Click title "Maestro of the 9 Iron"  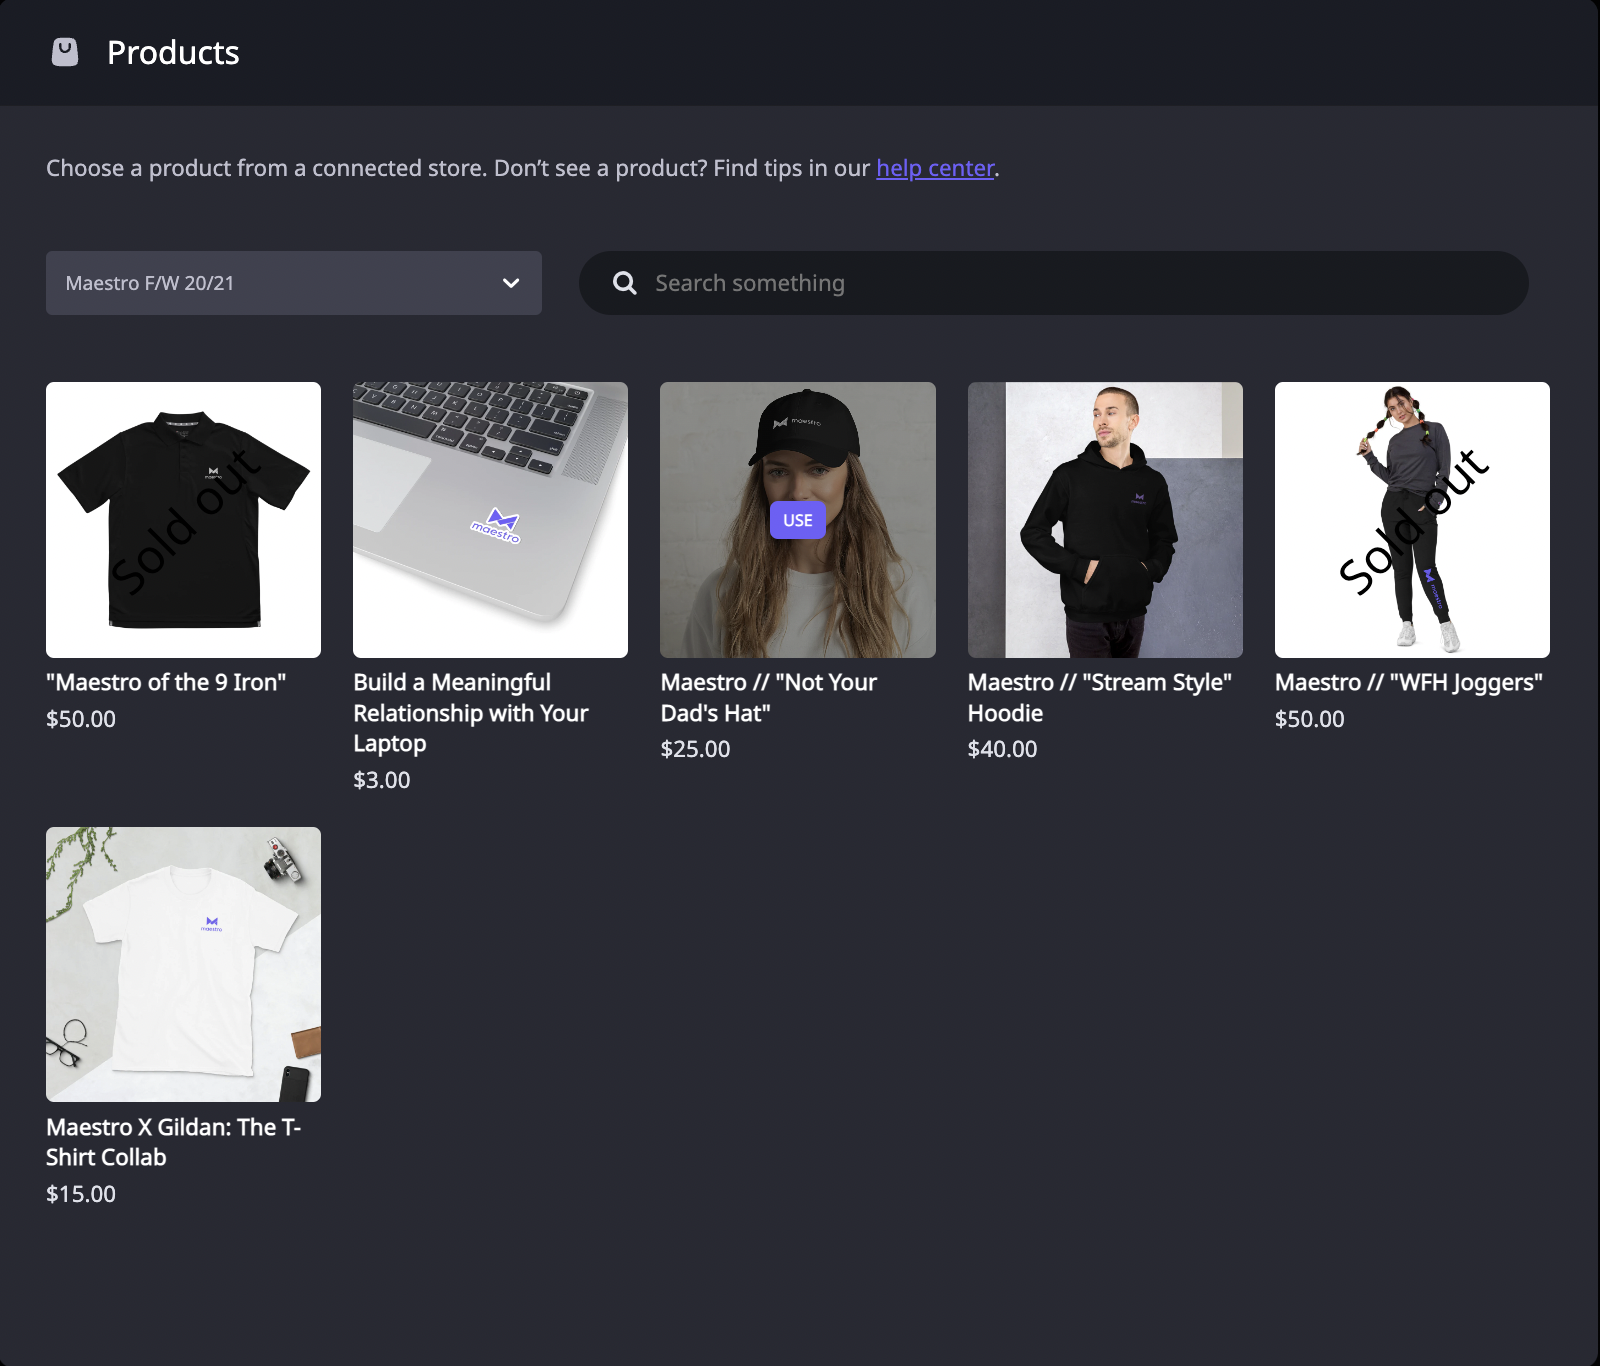pos(166,682)
